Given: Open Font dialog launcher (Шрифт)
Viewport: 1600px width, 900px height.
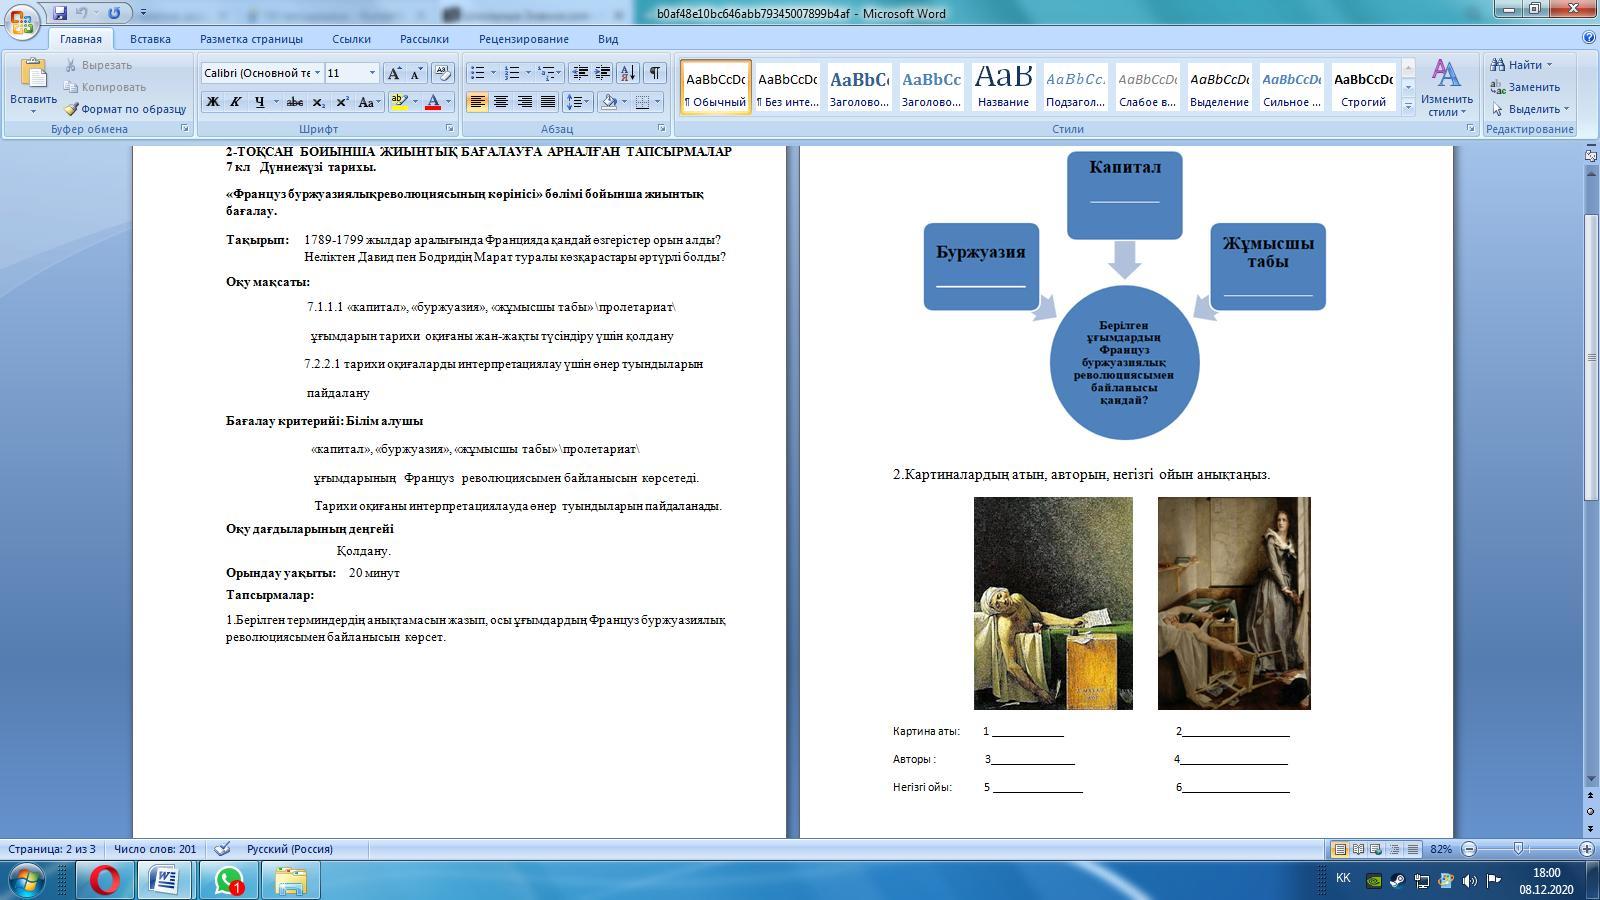Looking at the screenshot, I should click(451, 129).
